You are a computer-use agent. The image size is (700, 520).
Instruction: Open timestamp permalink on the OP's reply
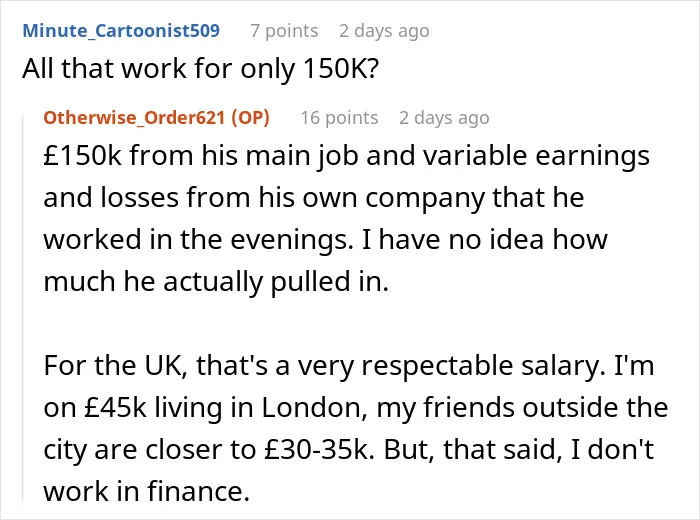(444, 118)
